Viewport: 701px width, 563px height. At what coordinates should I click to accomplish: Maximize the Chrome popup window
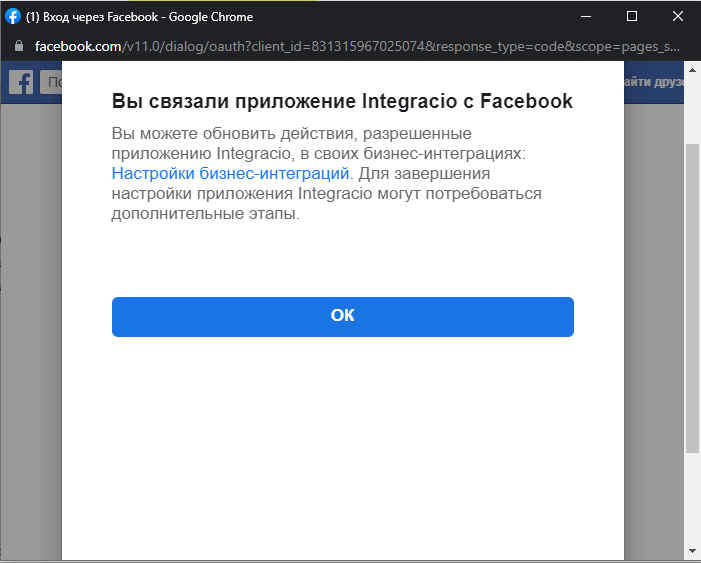[632, 17]
